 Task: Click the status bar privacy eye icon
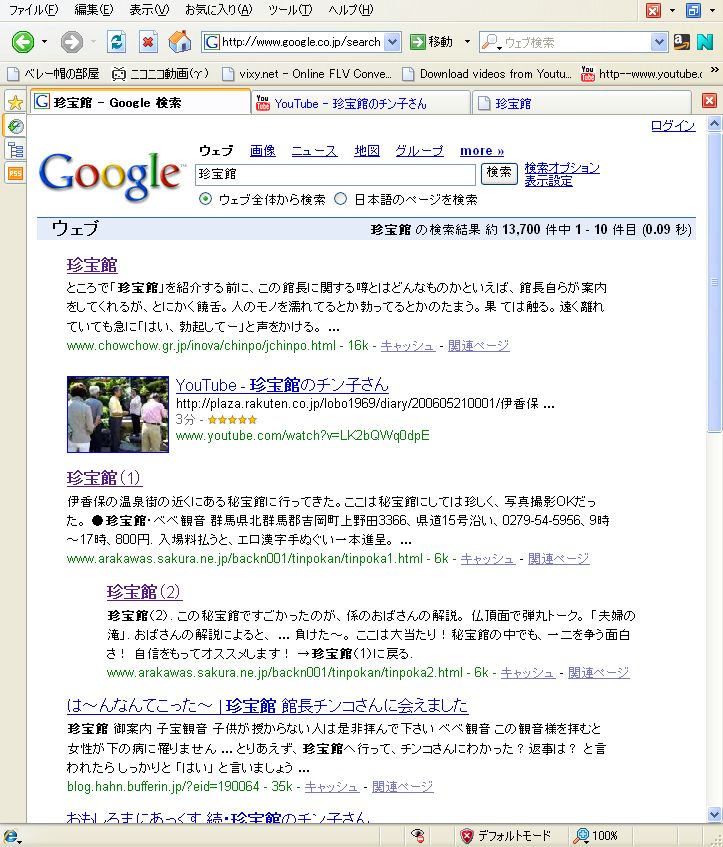417,836
